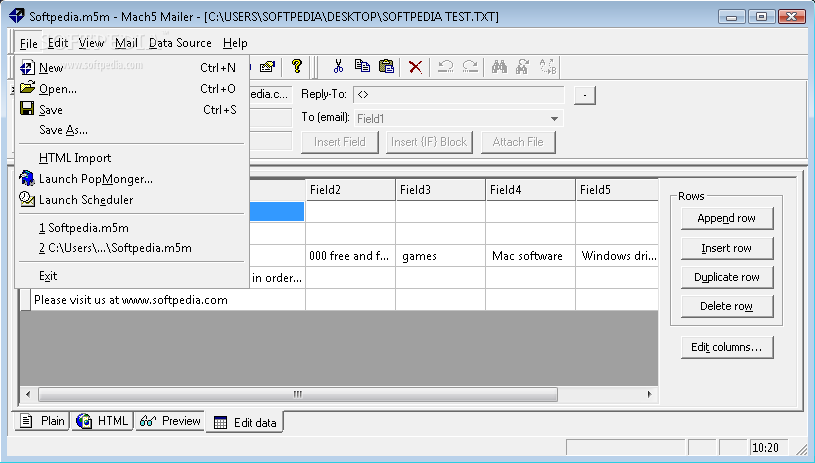Click the Field4 column header
Screen dimensions: 815x463
(530, 190)
